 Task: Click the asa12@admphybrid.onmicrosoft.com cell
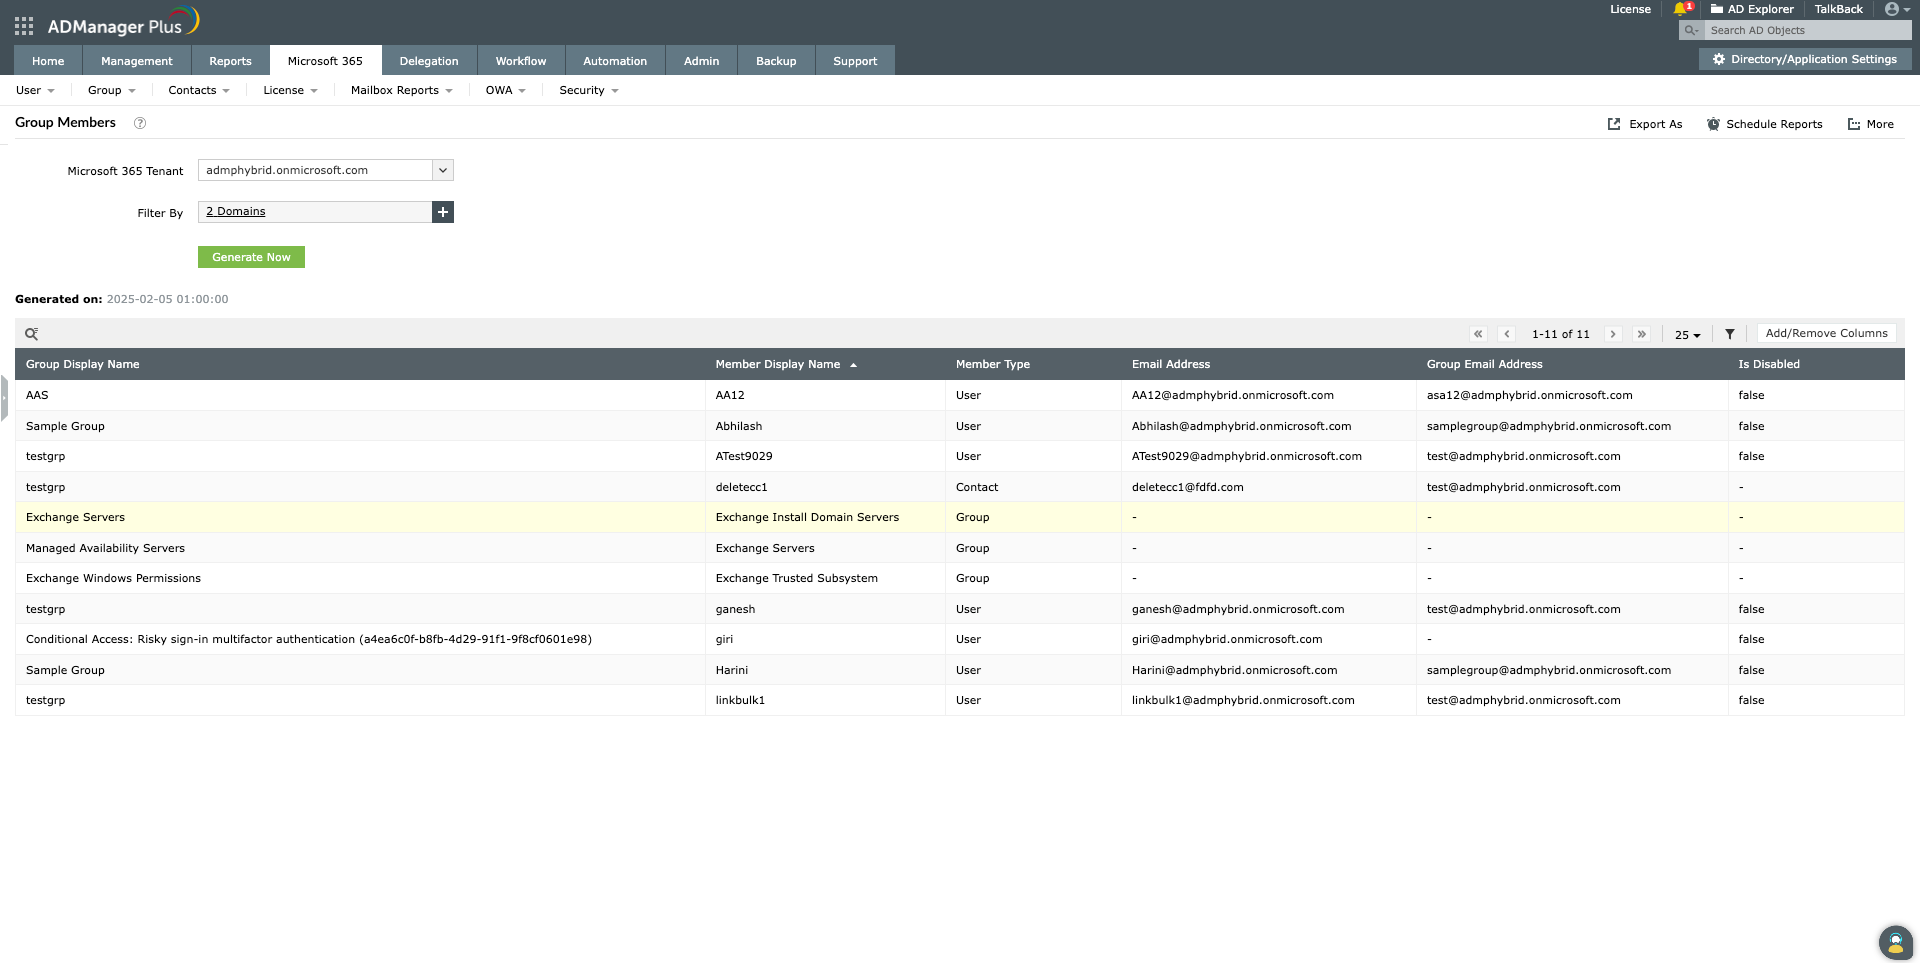pyautogui.click(x=1572, y=395)
